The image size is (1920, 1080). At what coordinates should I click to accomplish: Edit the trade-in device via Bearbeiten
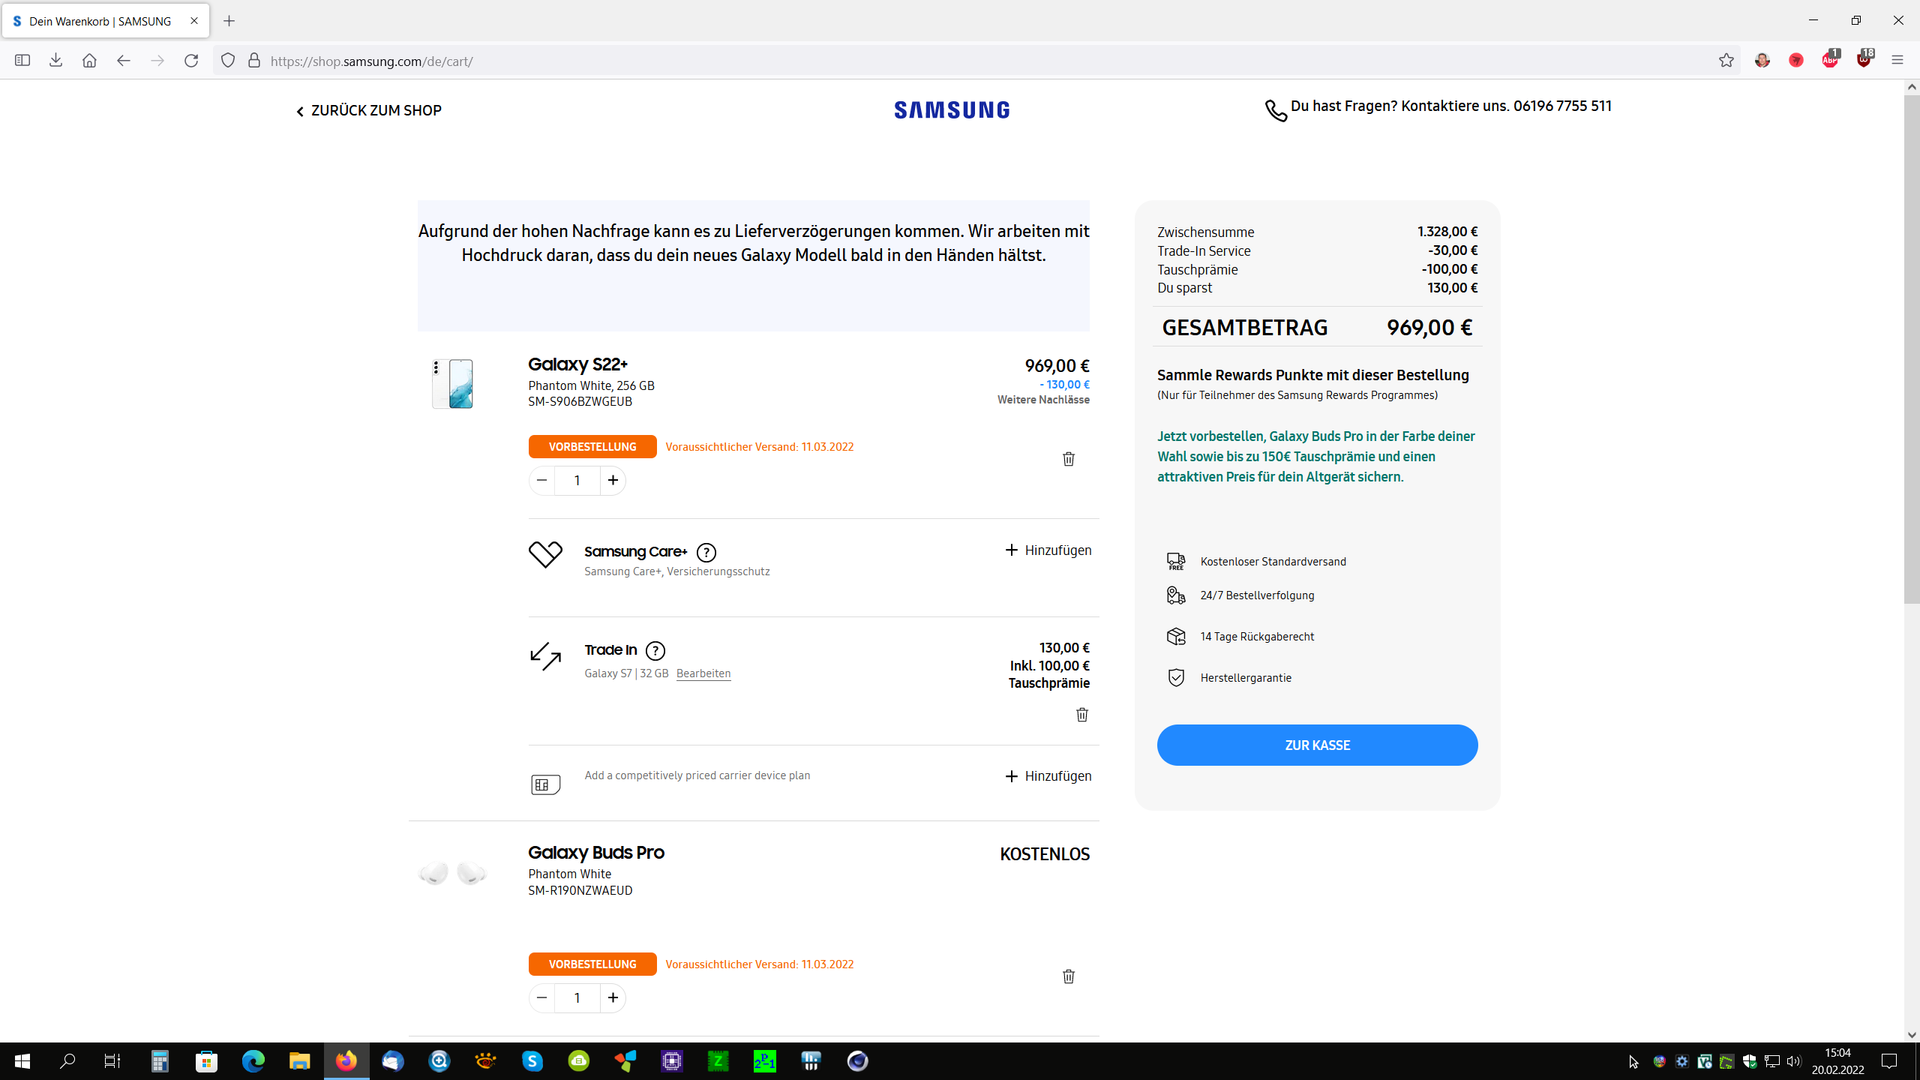pos(703,674)
